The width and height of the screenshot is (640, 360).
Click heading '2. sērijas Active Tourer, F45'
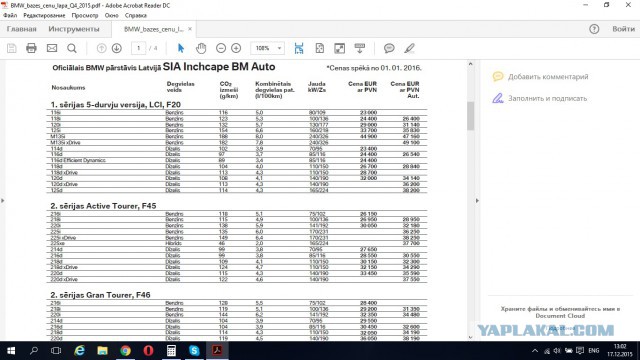point(103,206)
